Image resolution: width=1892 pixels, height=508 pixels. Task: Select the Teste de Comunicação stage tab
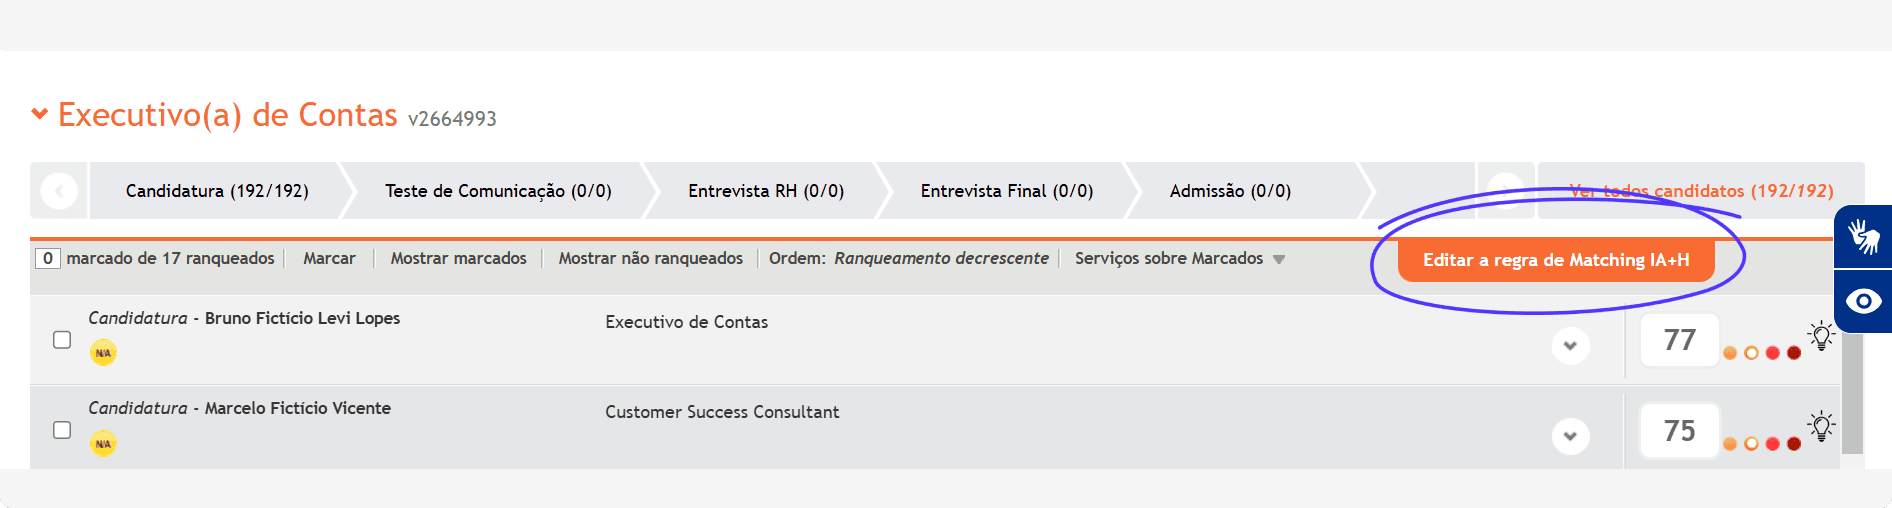coord(498,191)
